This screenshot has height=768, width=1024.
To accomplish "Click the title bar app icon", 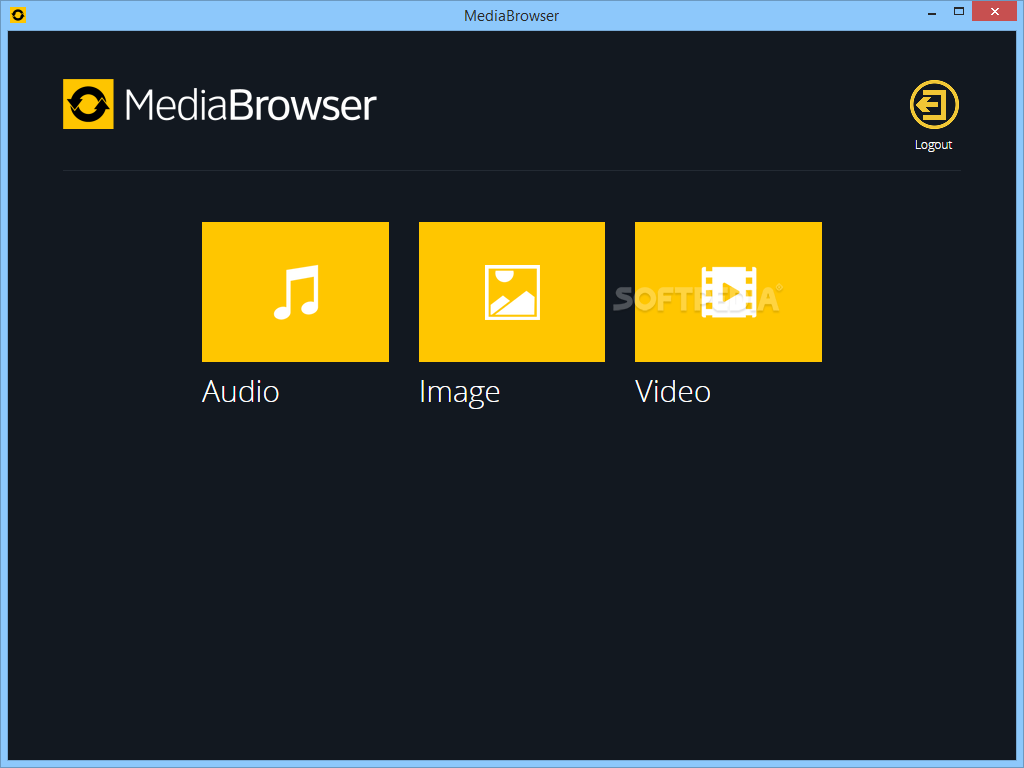I will (18, 15).
